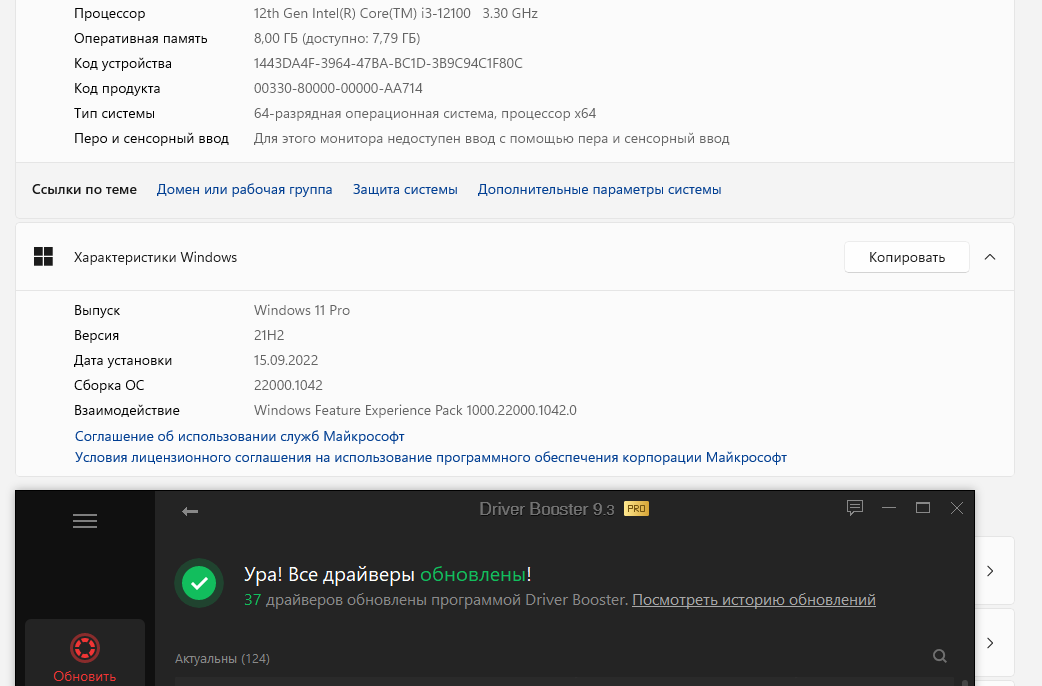Select device code 1443DA4F-3964-47BA-BC1D-3B9C94C1F80C
This screenshot has height=686, width=1042.
[388, 63]
